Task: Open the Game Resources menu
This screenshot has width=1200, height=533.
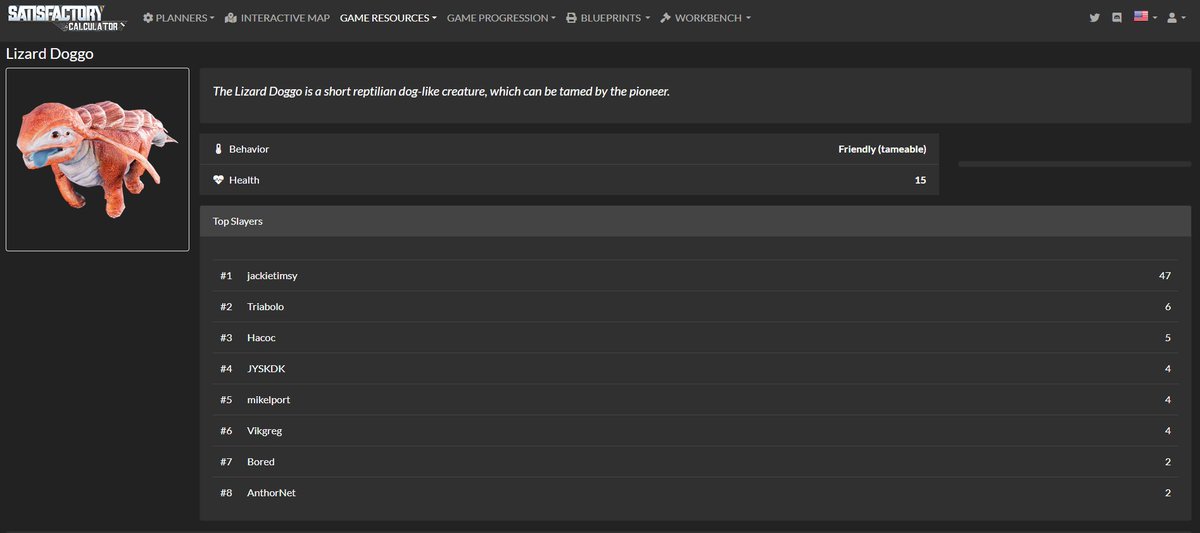Action: click(x=388, y=18)
